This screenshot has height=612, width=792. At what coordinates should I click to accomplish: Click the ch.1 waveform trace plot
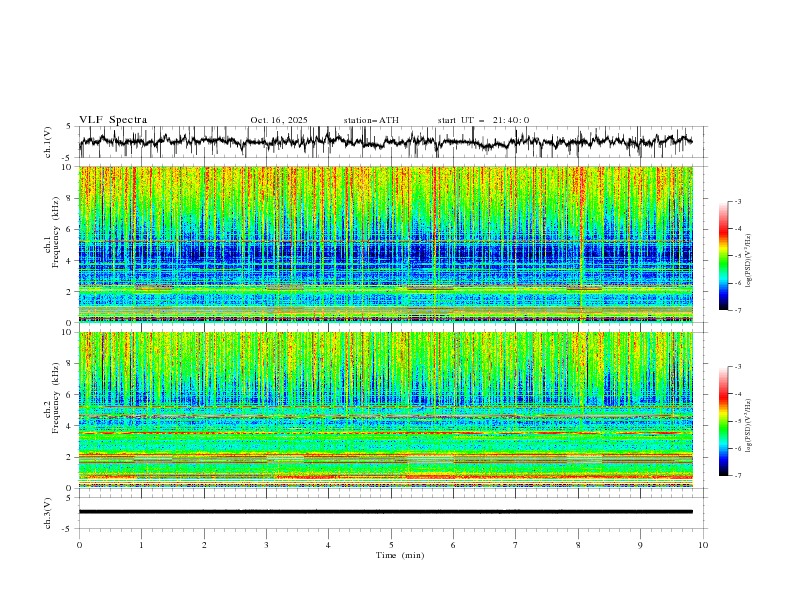[386, 142]
